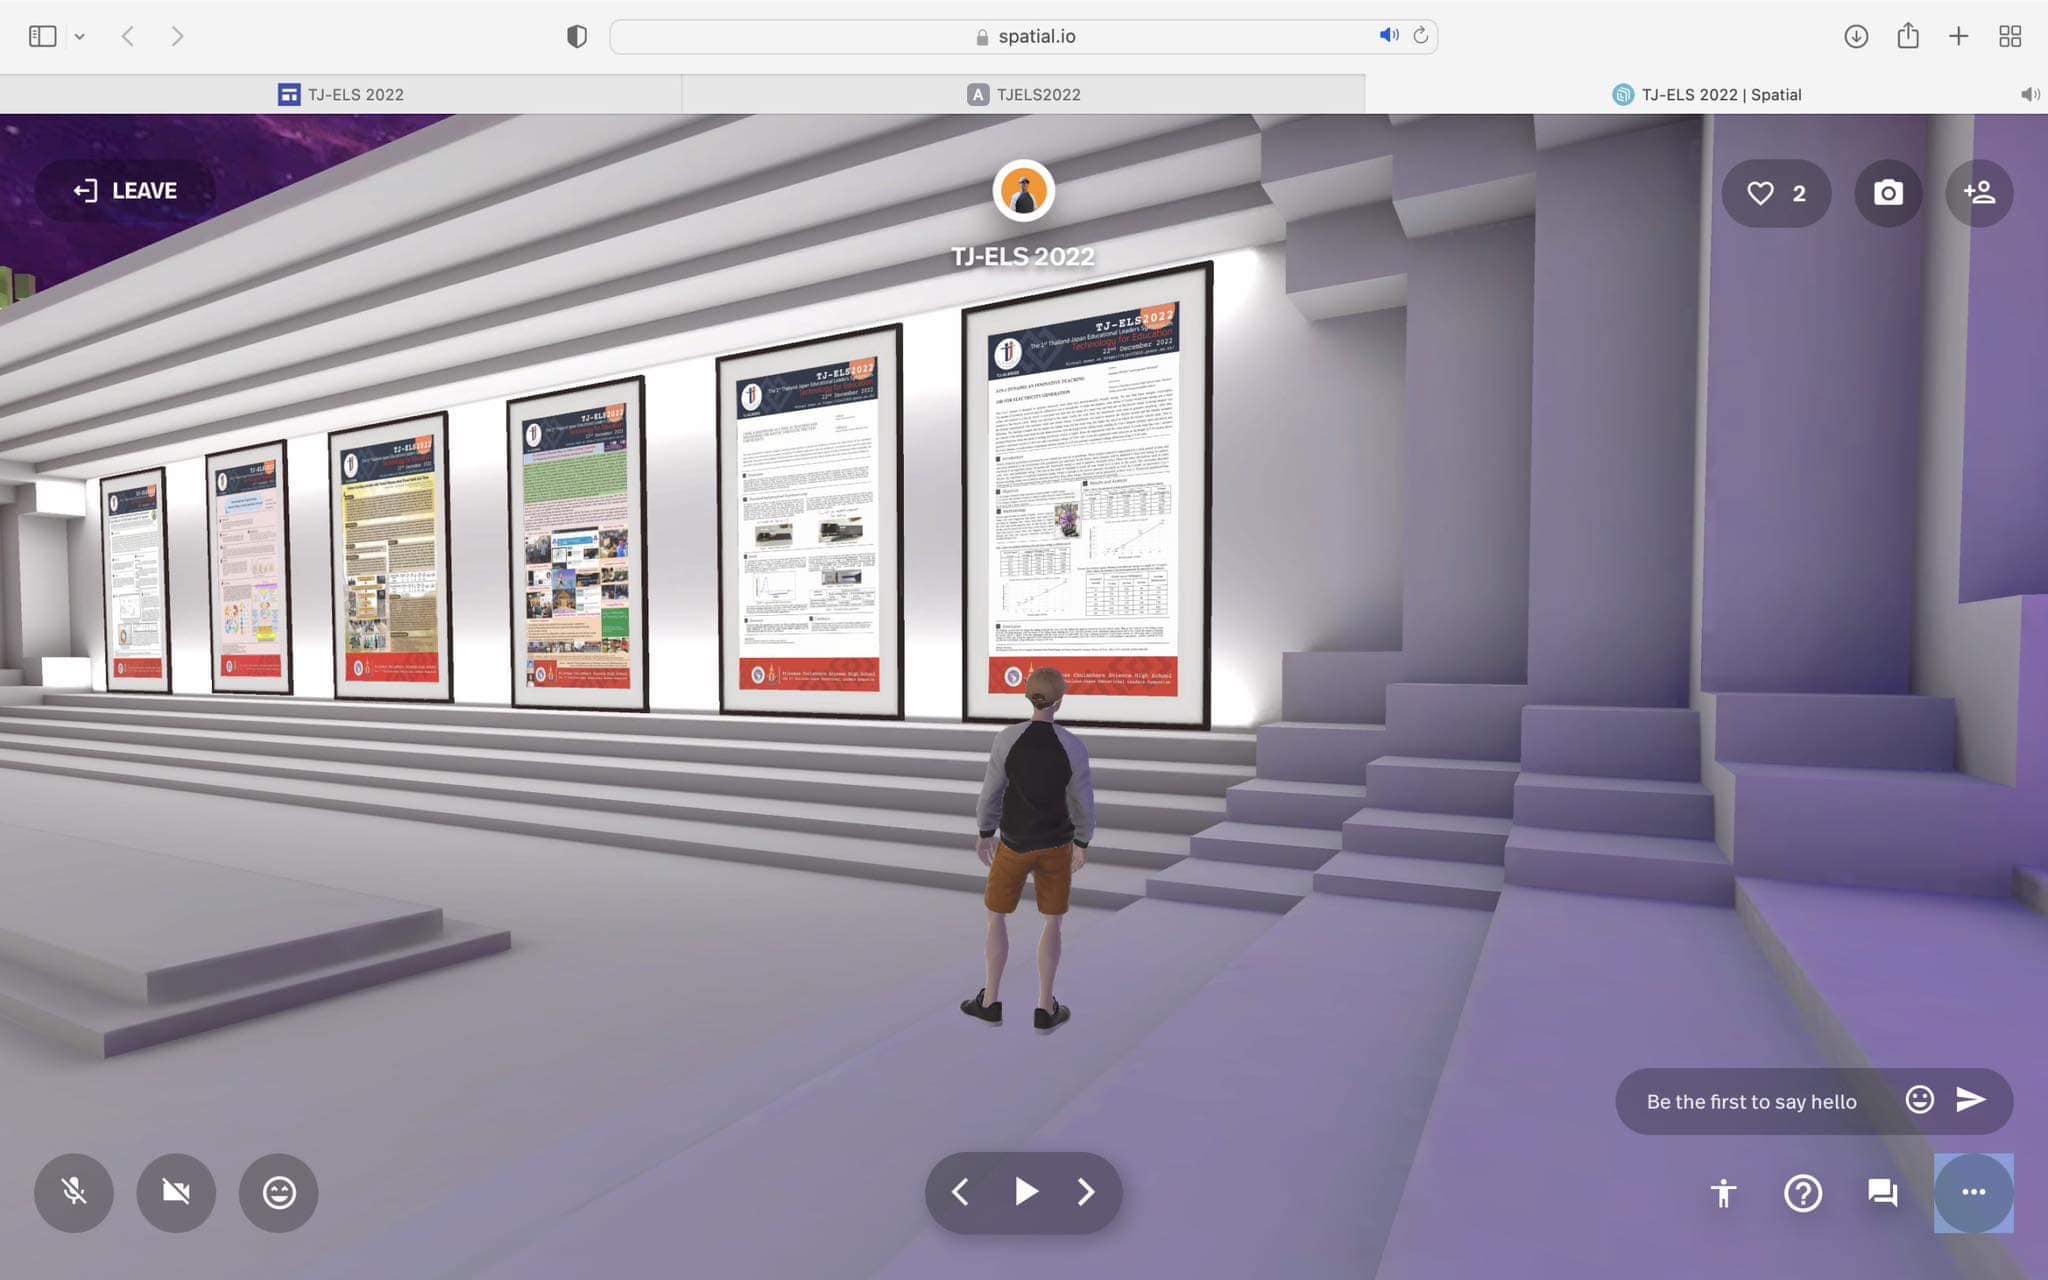Reload the spatial.io page
The height and width of the screenshot is (1280, 2048).
[1420, 35]
